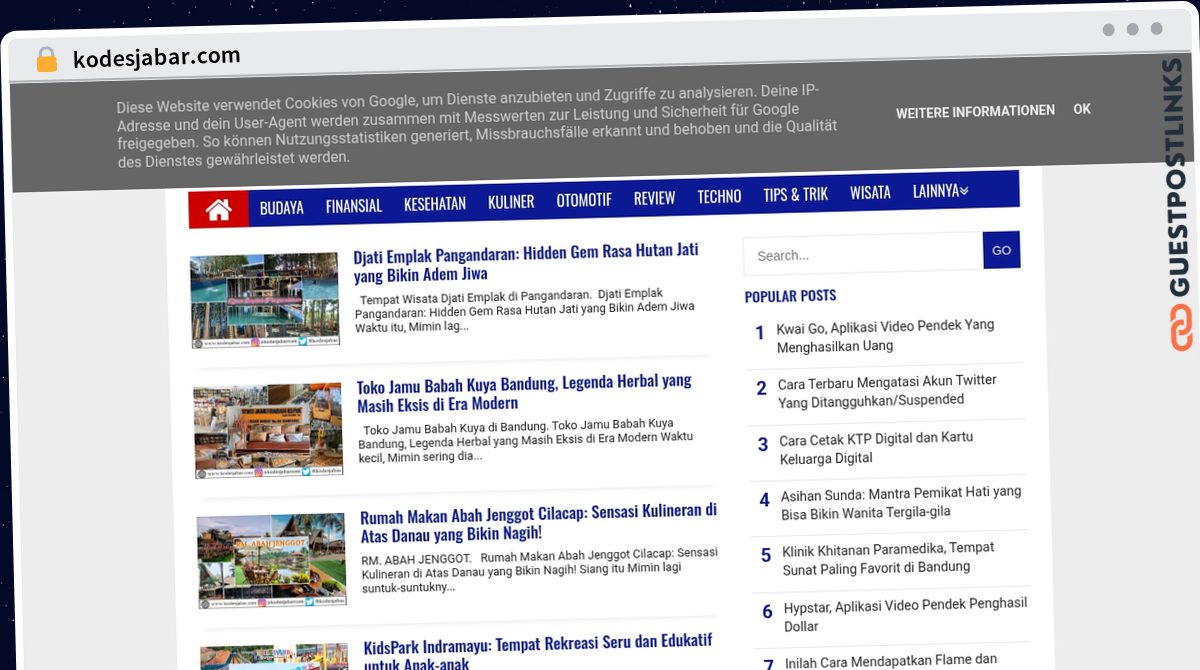The width and height of the screenshot is (1200, 670).
Task: Open the OTOMOTIF section
Action: (584, 200)
